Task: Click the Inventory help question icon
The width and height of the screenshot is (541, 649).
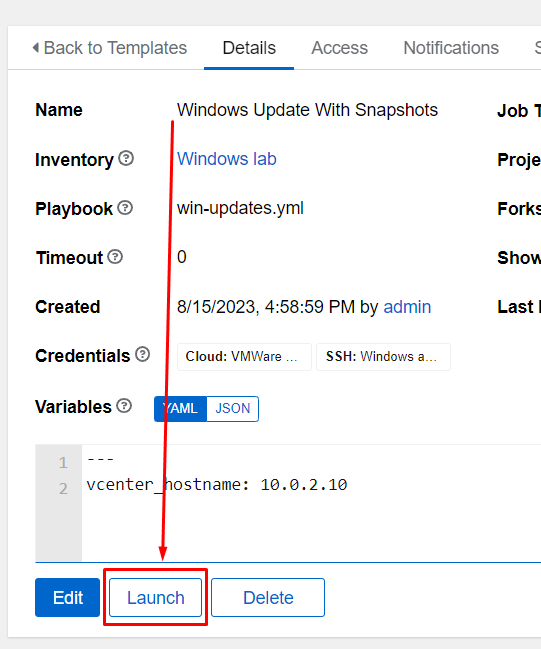Action: coord(126,159)
